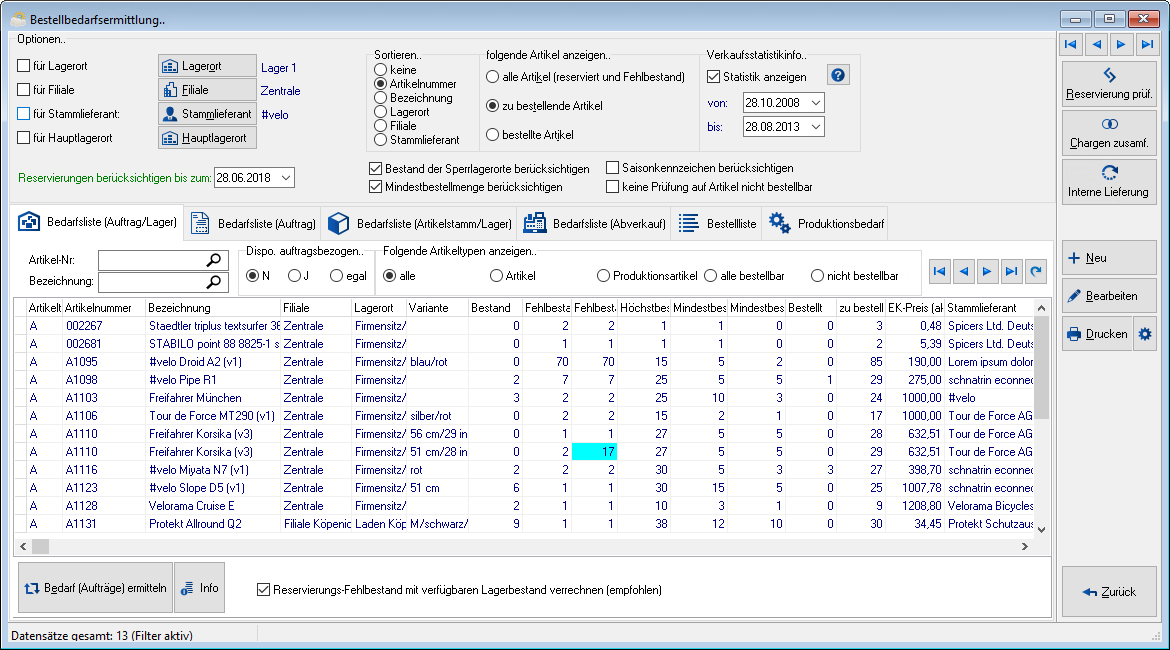Screen dimensions: 1170x650
Task: Refresh the grid list
Action: pyautogui.click(x=1036, y=272)
